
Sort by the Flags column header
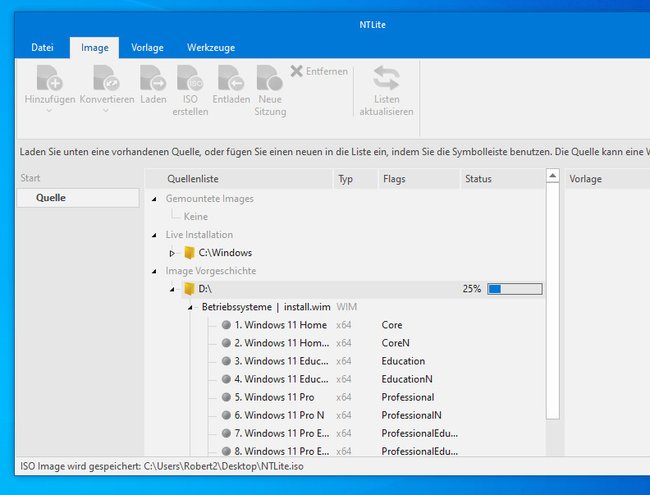click(x=419, y=179)
